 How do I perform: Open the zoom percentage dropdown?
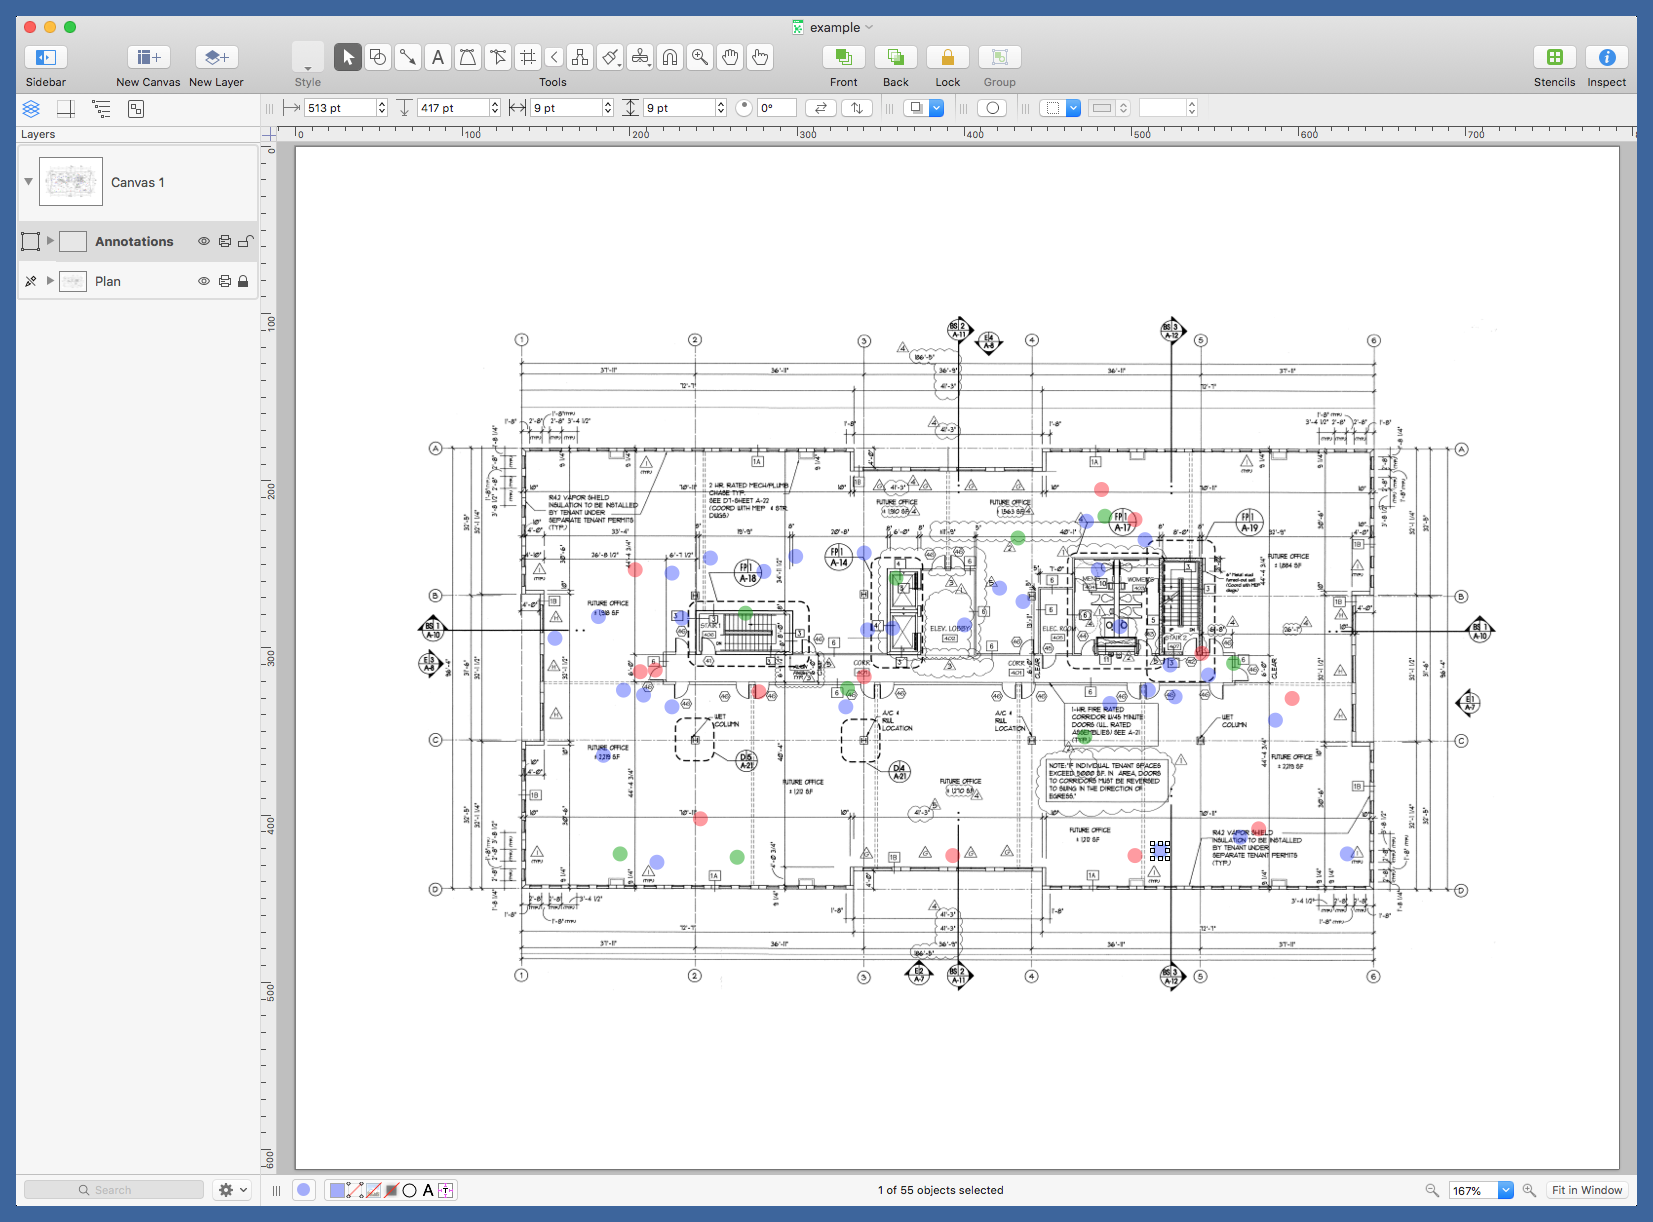tap(1505, 1190)
